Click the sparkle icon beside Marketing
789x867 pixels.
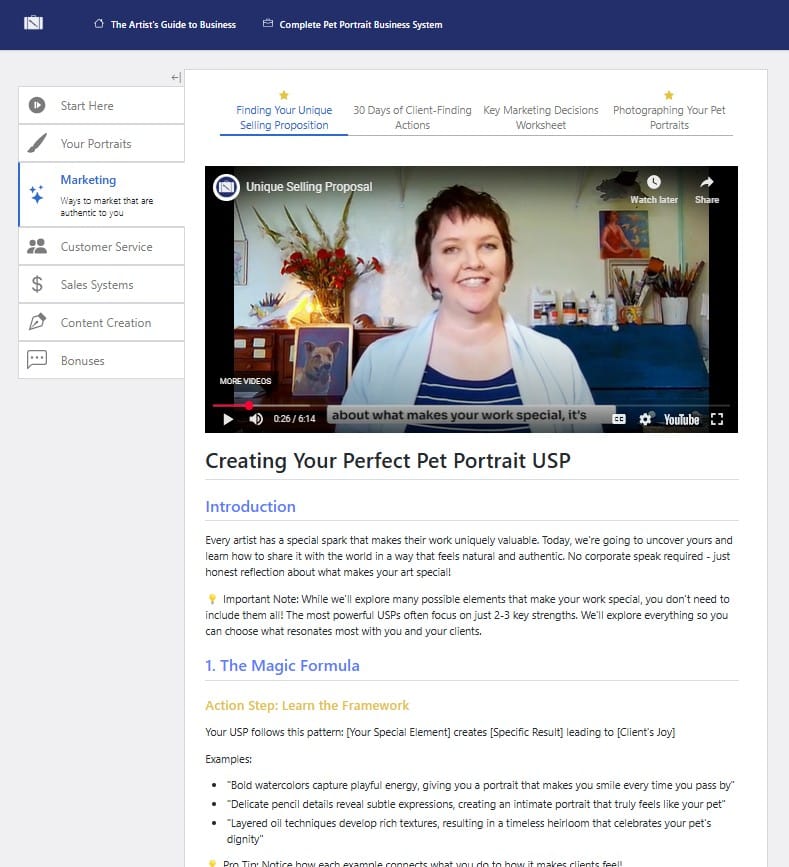[36, 195]
